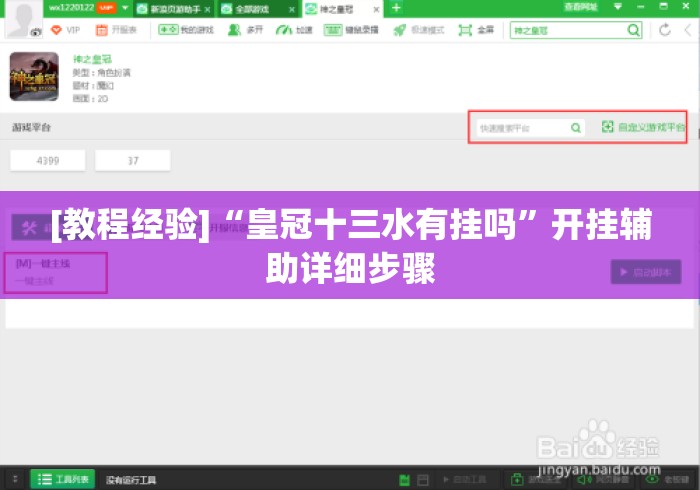
Task: Open the VIP diamond icon
Action: [56, 30]
